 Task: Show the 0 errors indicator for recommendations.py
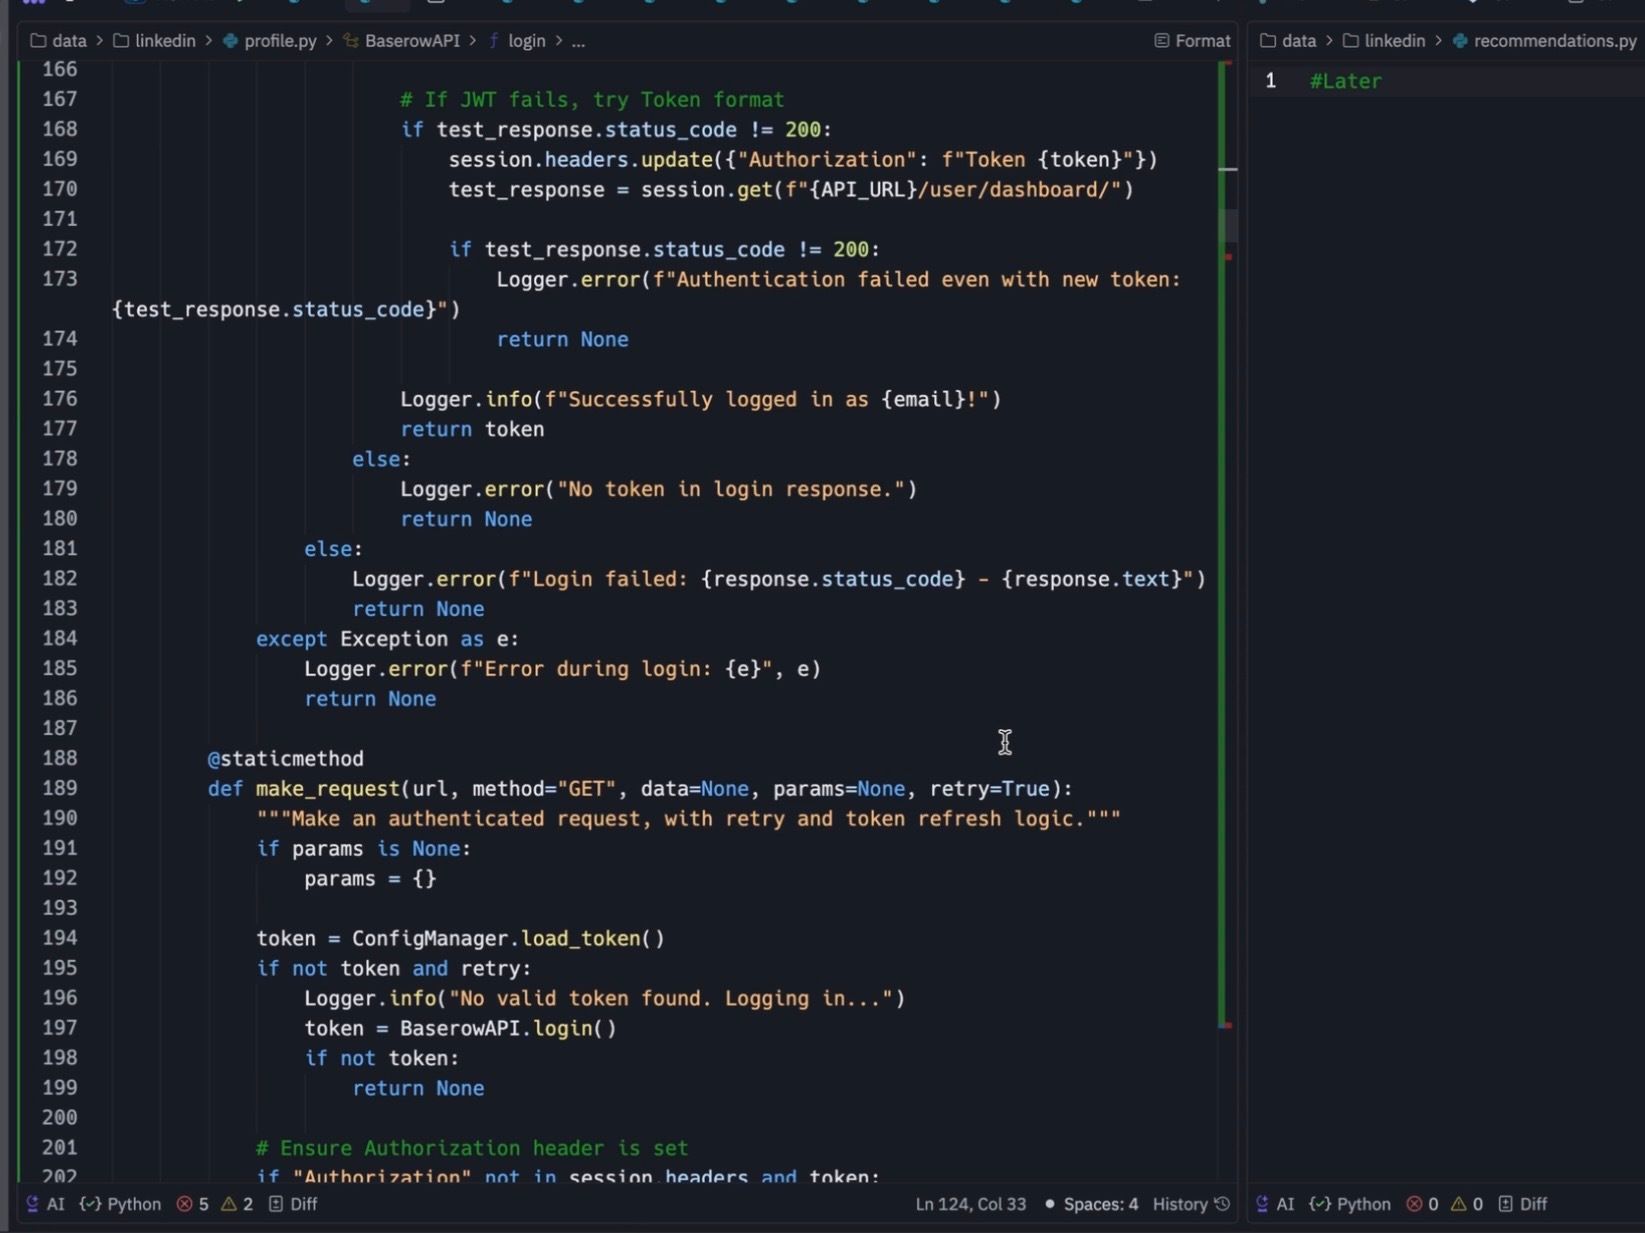(x=1422, y=1204)
